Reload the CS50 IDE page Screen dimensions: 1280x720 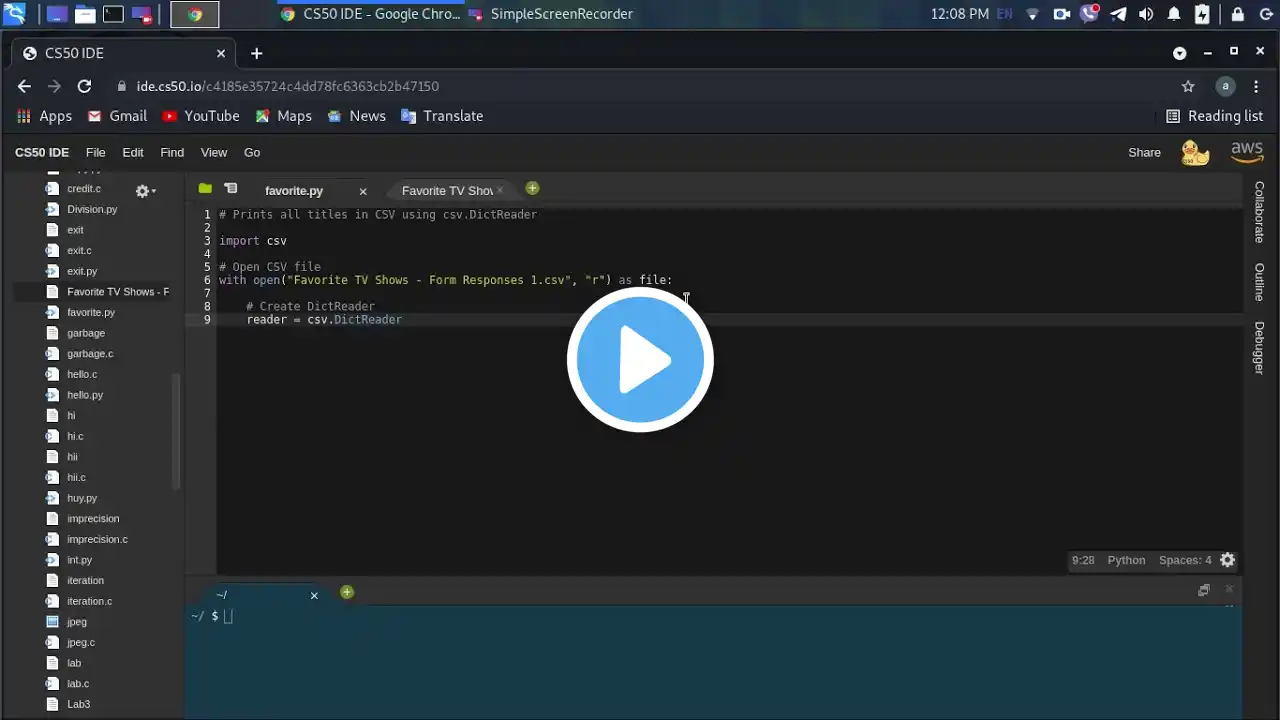coord(84,86)
